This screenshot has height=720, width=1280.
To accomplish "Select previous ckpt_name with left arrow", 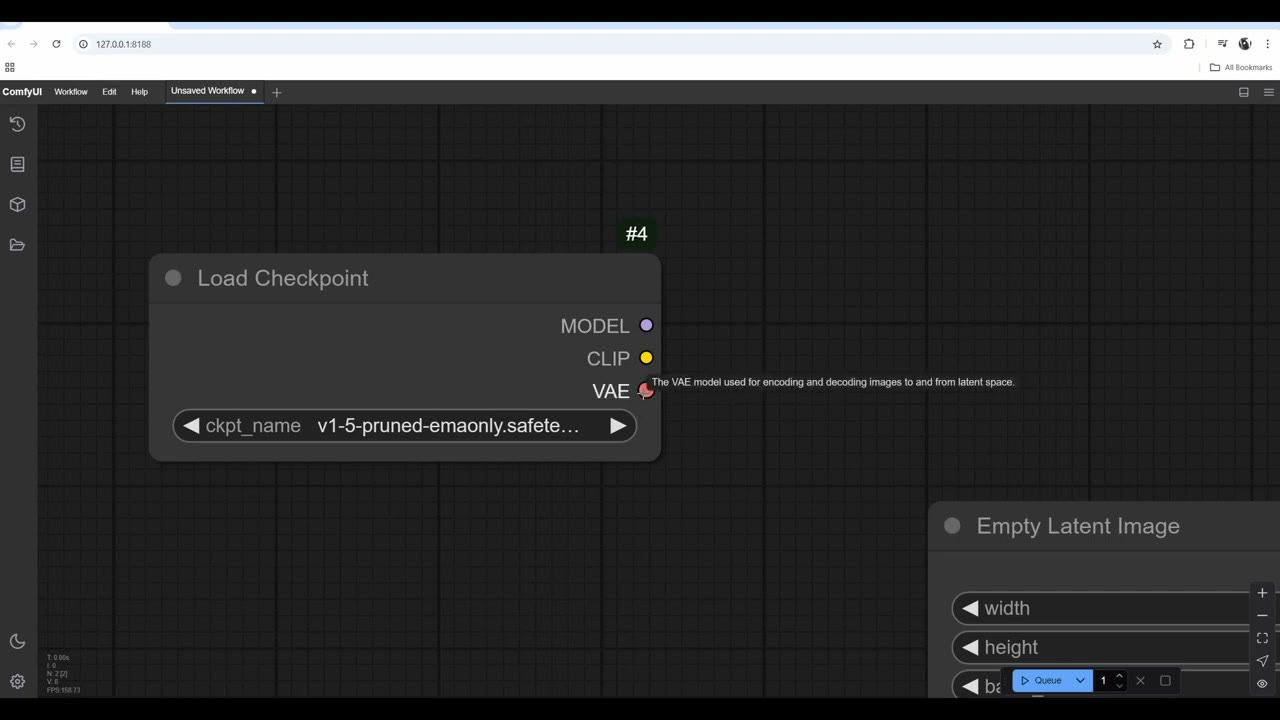I will [191, 426].
